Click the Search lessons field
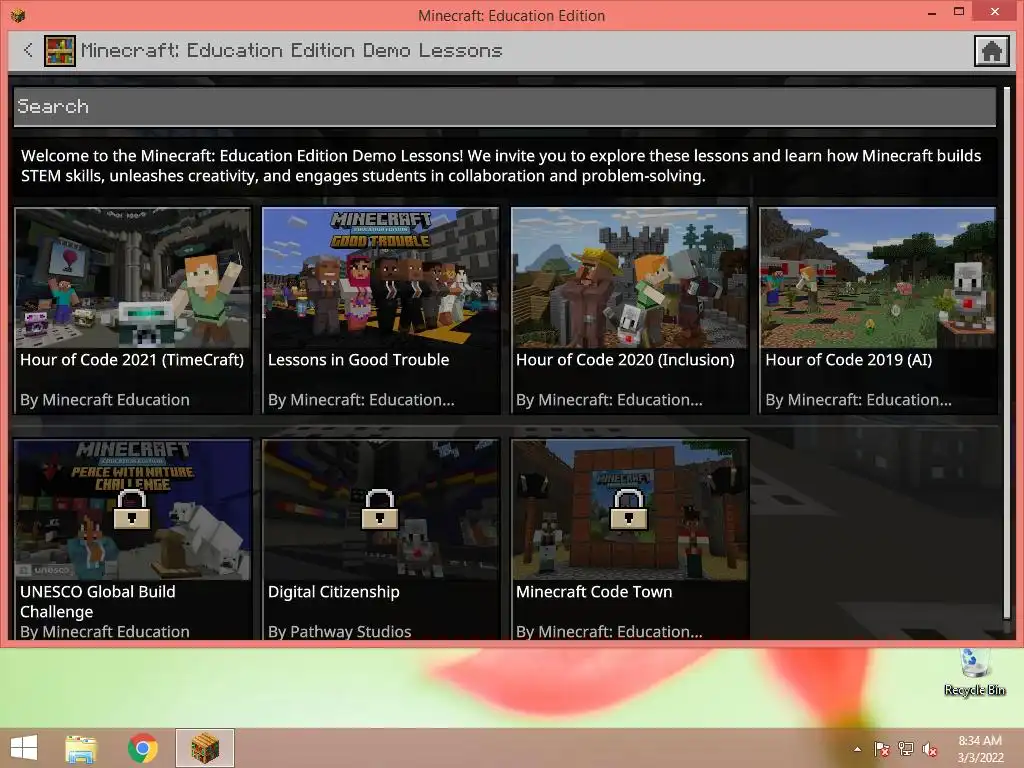Image resolution: width=1024 pixels, height=768 pixels. 505,106
